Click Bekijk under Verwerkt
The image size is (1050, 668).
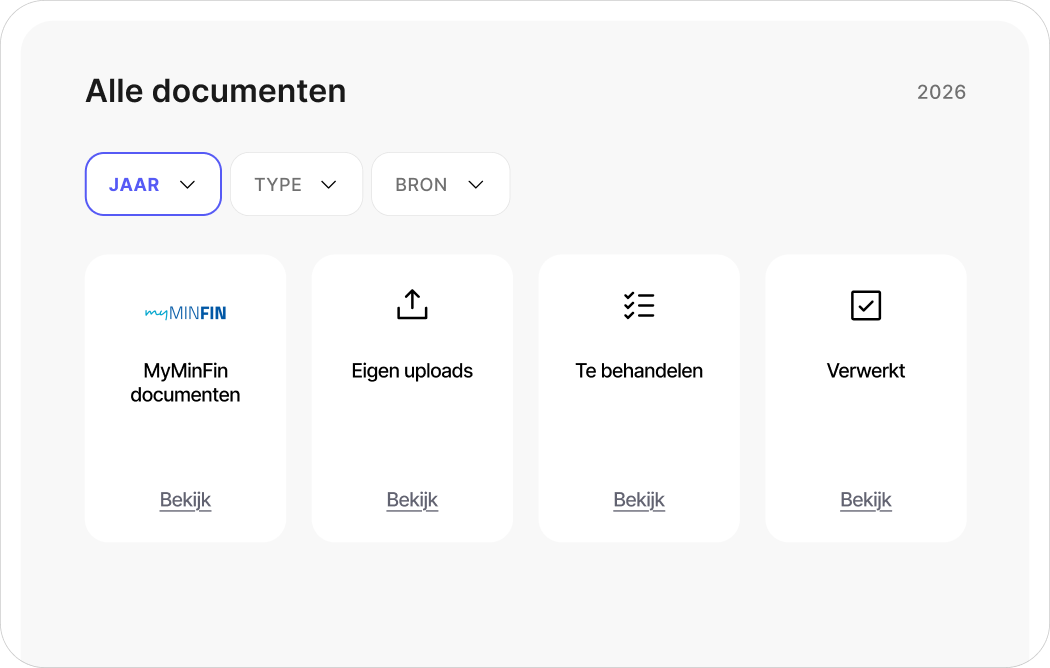866,500
